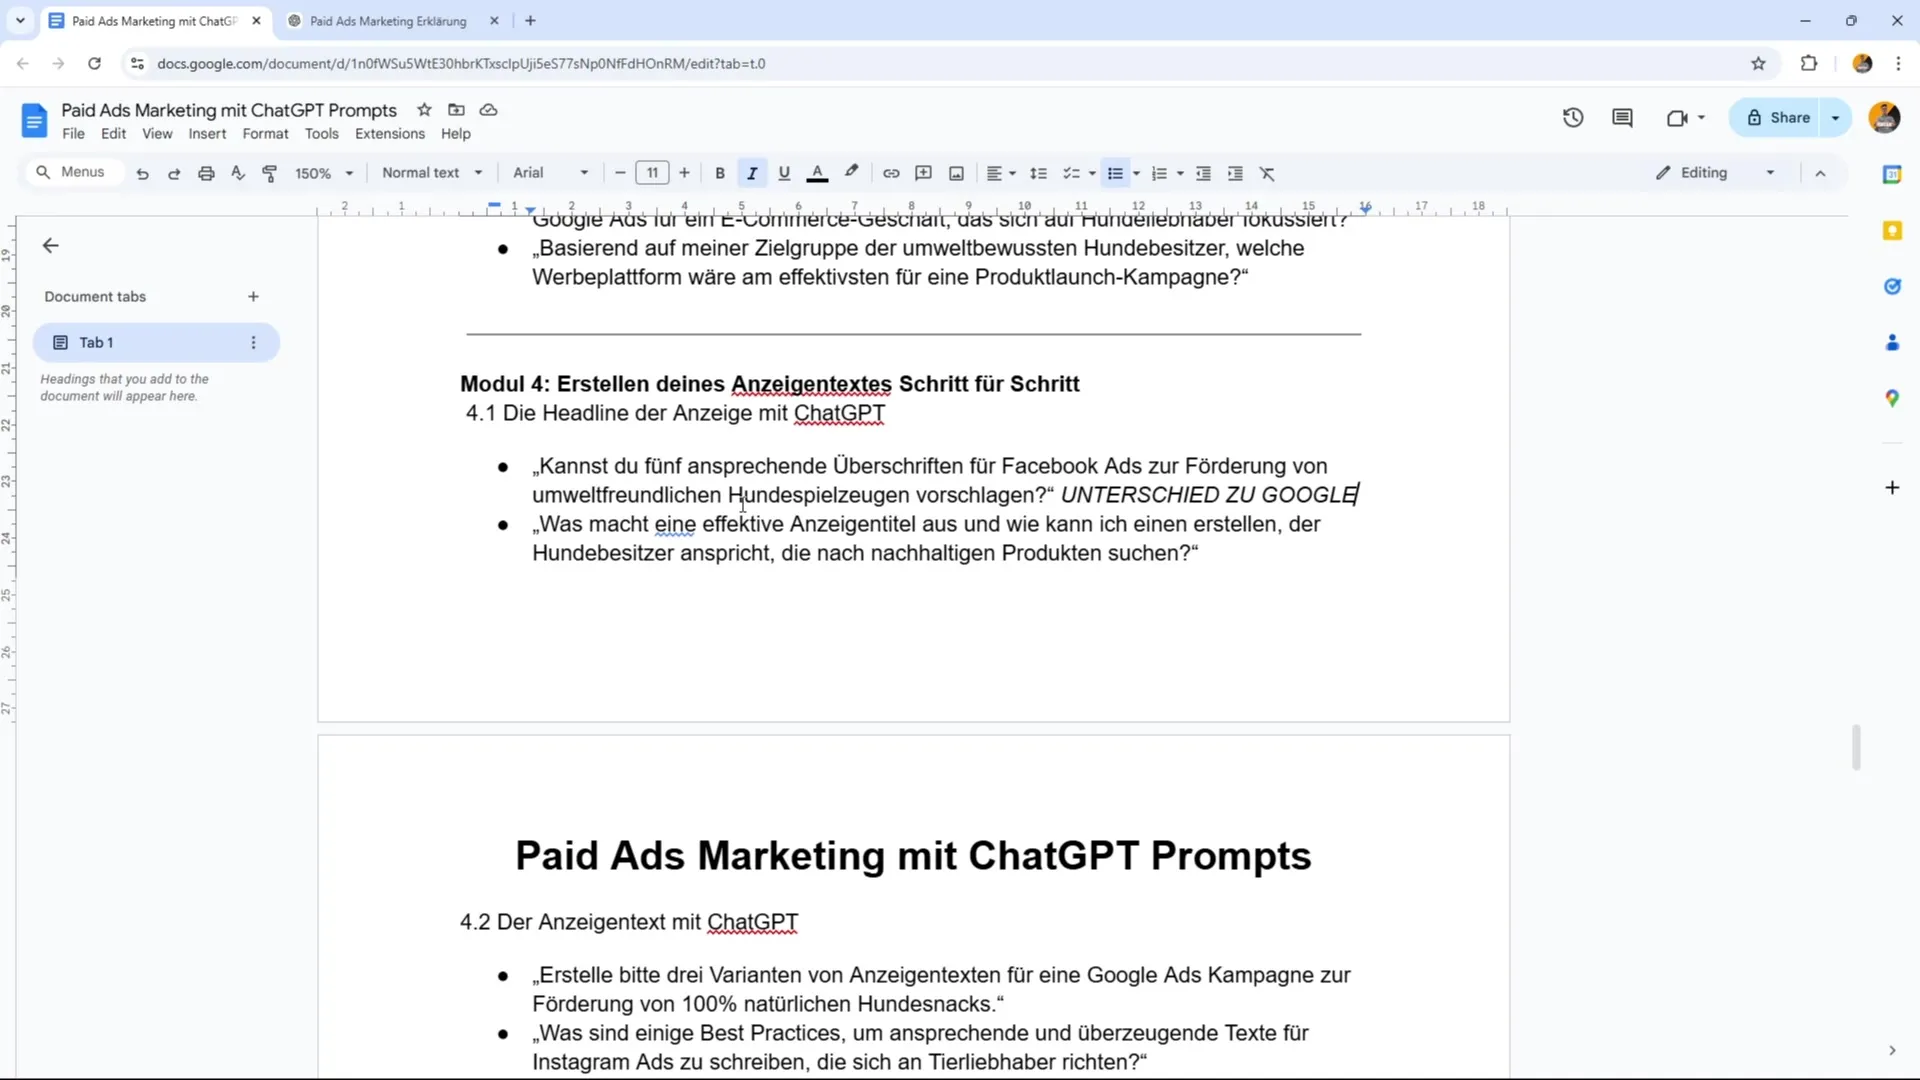
Task: Open the Tools menu
Action: (322, 134)
